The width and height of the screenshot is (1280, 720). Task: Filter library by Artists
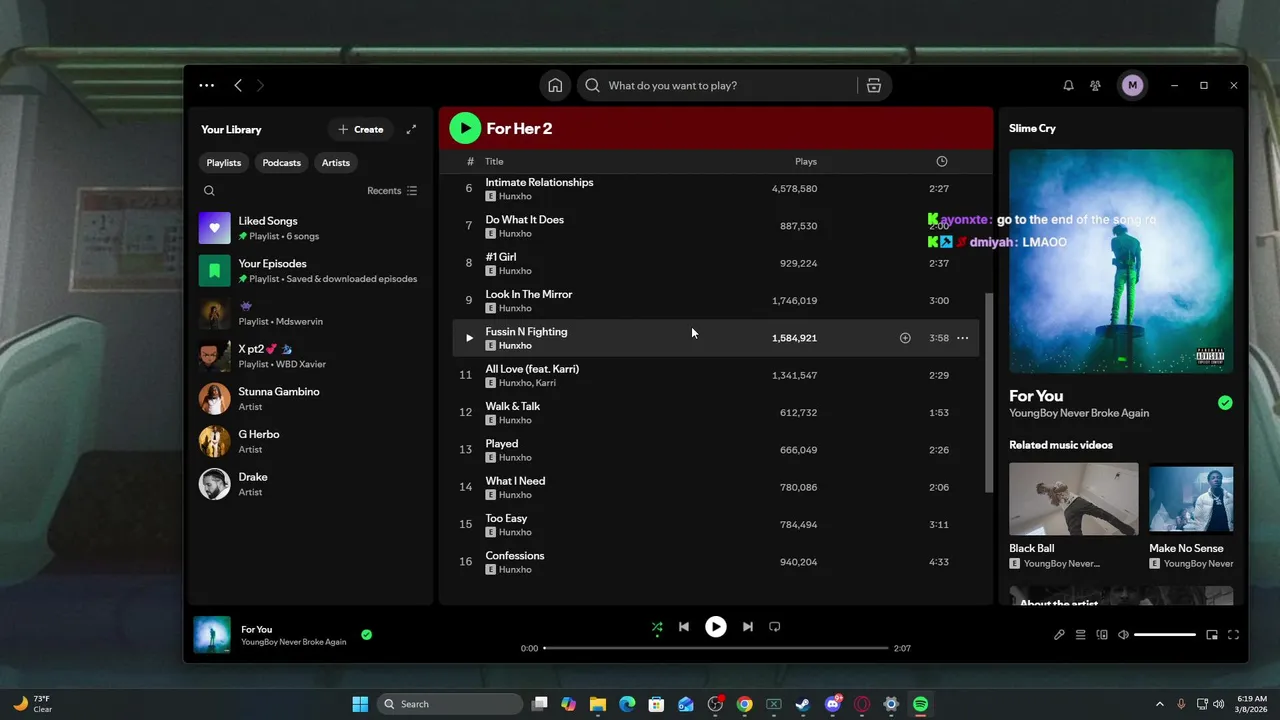pyautogui.click(x=336, y=163)
